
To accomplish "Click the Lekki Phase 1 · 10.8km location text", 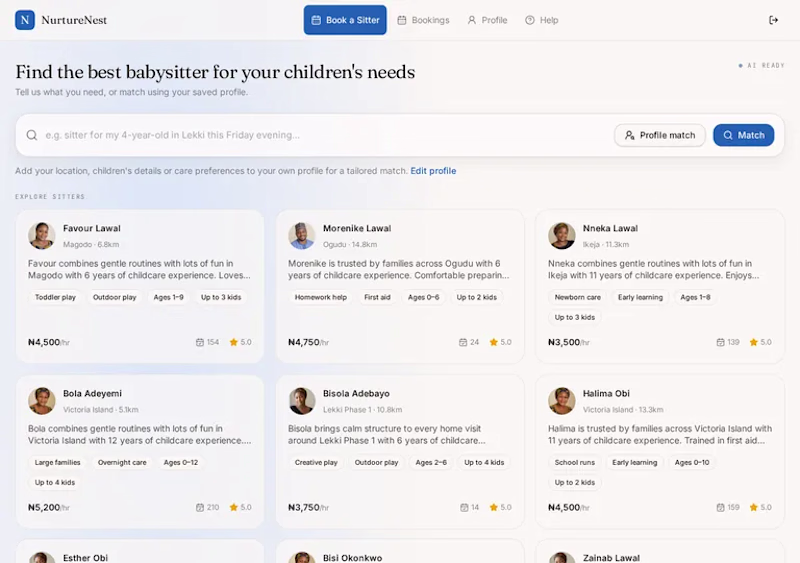I will click(x=362, y=410).
